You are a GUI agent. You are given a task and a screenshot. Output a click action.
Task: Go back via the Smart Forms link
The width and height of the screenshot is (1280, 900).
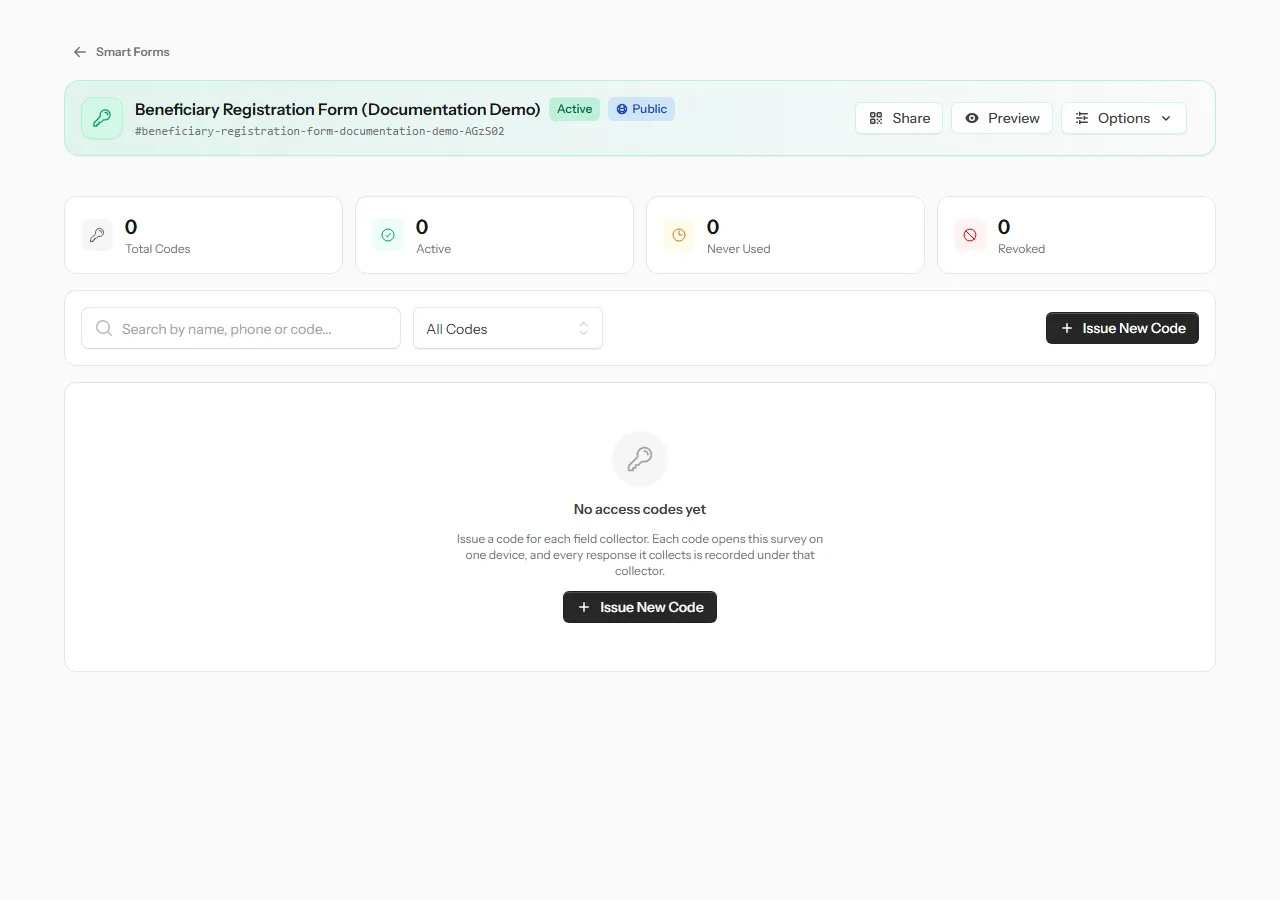click(133, 52)
